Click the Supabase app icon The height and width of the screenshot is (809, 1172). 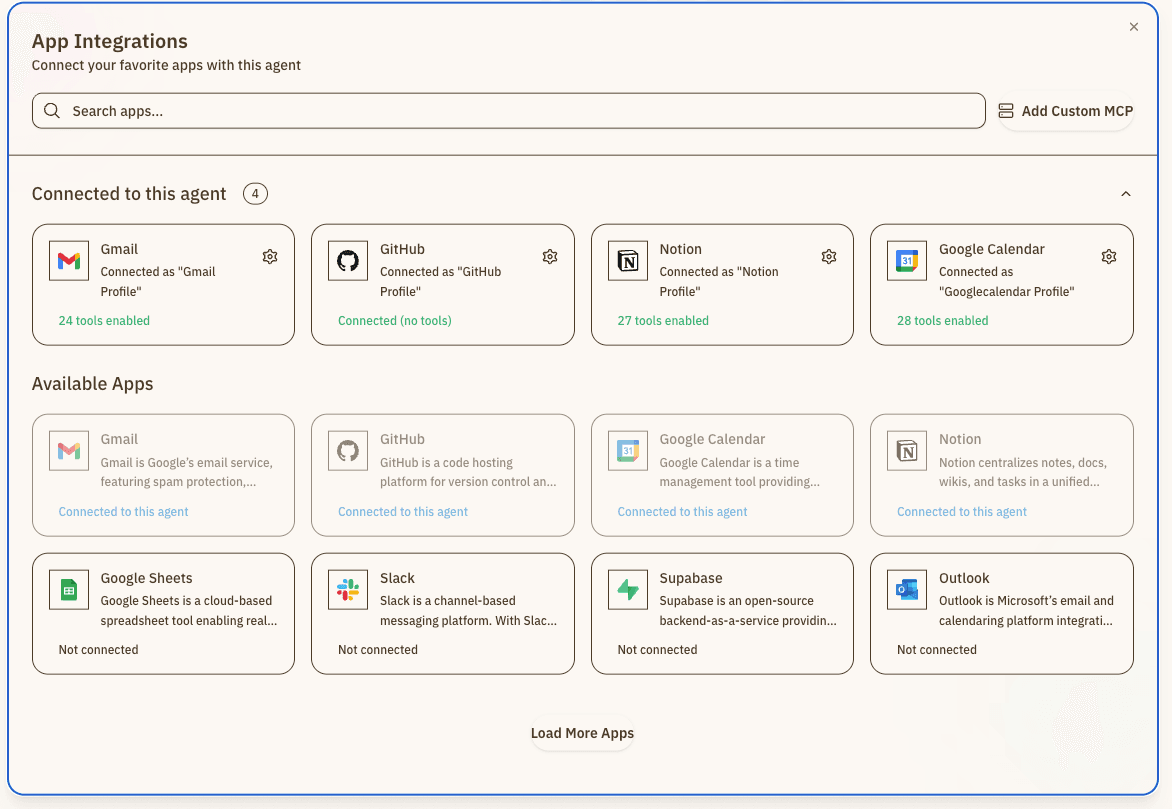coord(628,591)
